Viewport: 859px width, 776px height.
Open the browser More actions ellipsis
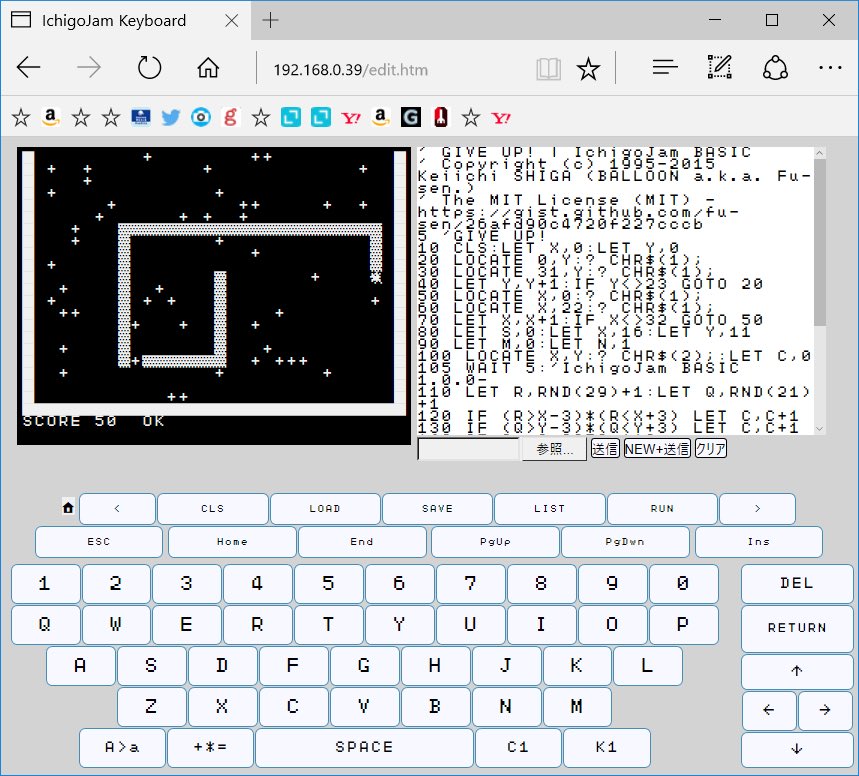click(830, 68)
